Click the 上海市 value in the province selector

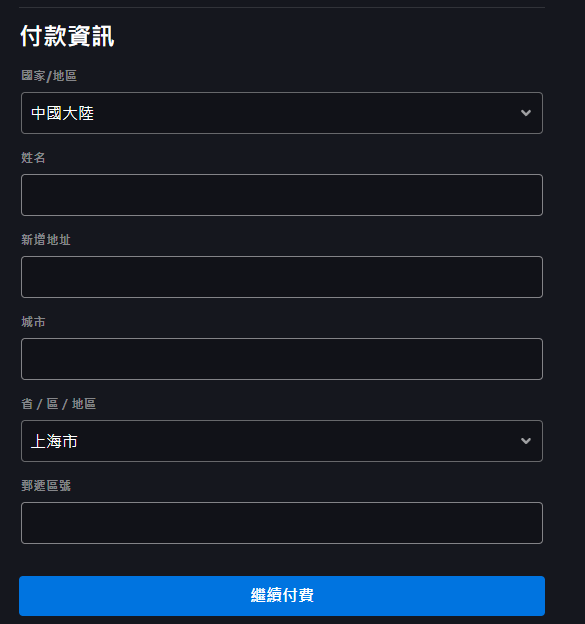54,441
